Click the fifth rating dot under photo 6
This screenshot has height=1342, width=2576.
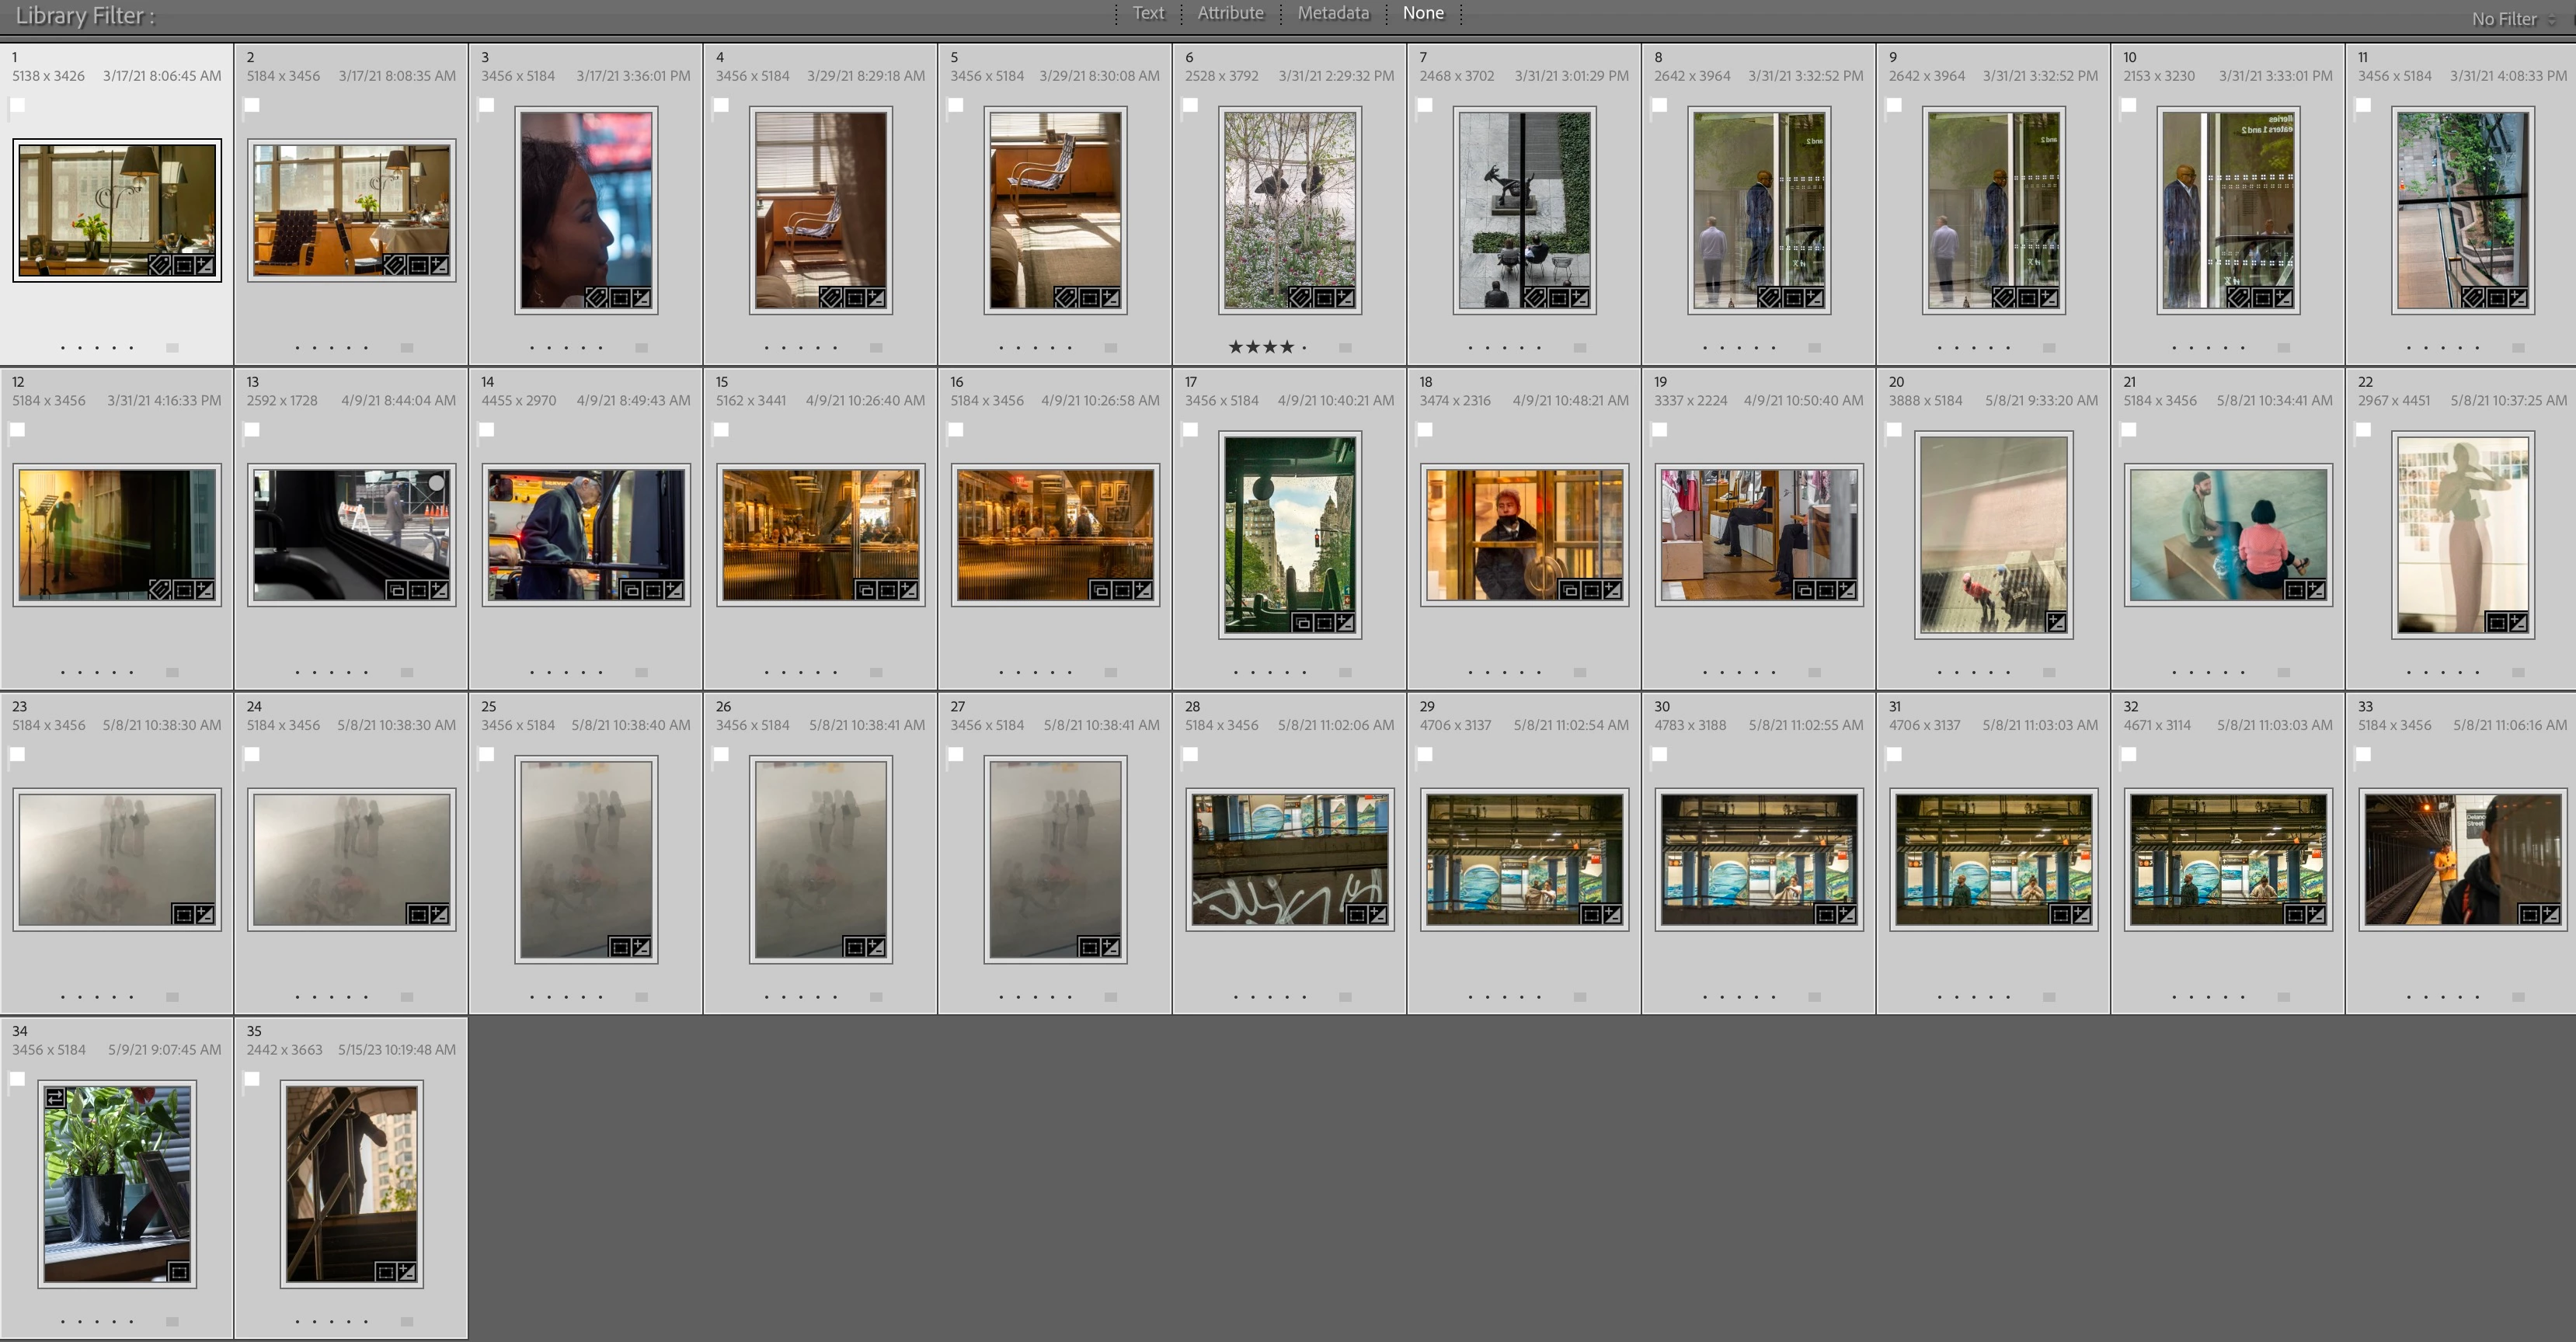point(1304,348)
